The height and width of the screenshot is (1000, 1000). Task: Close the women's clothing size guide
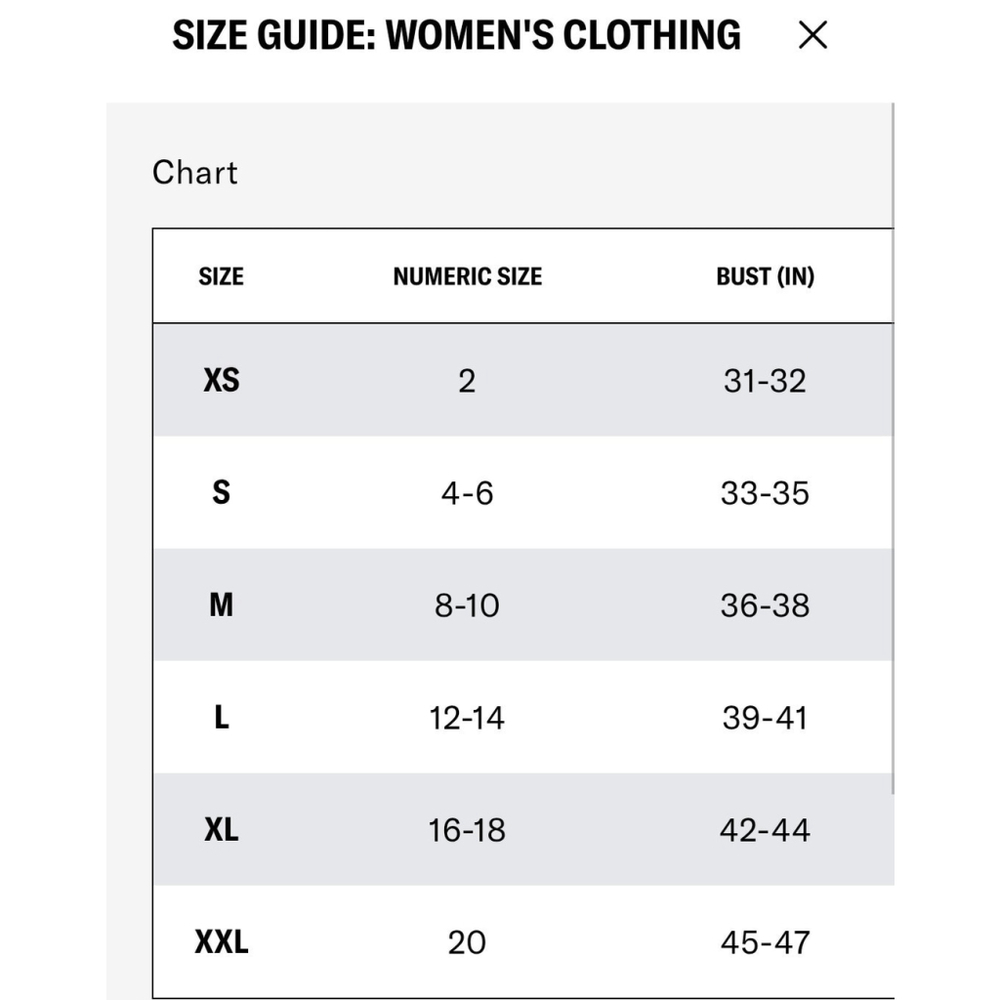coord(812,34)
